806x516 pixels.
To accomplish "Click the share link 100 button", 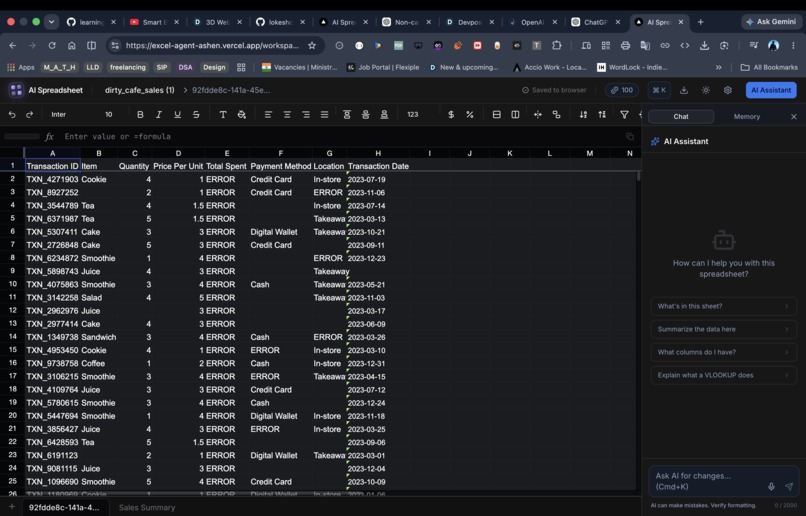I will coord(621,90).
